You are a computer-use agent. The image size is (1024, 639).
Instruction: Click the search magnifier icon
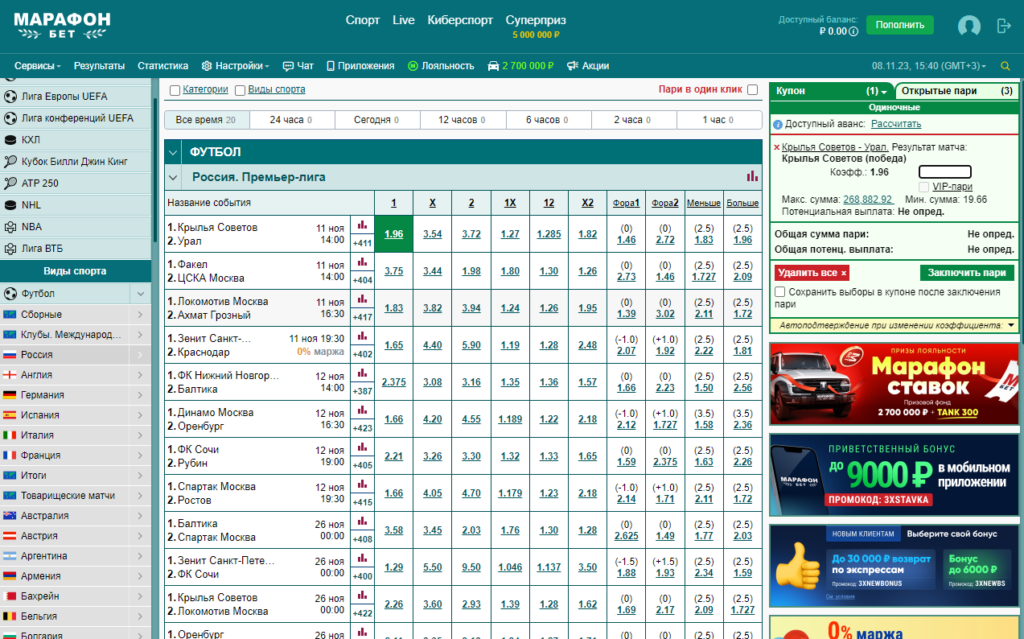(1005, 66)
